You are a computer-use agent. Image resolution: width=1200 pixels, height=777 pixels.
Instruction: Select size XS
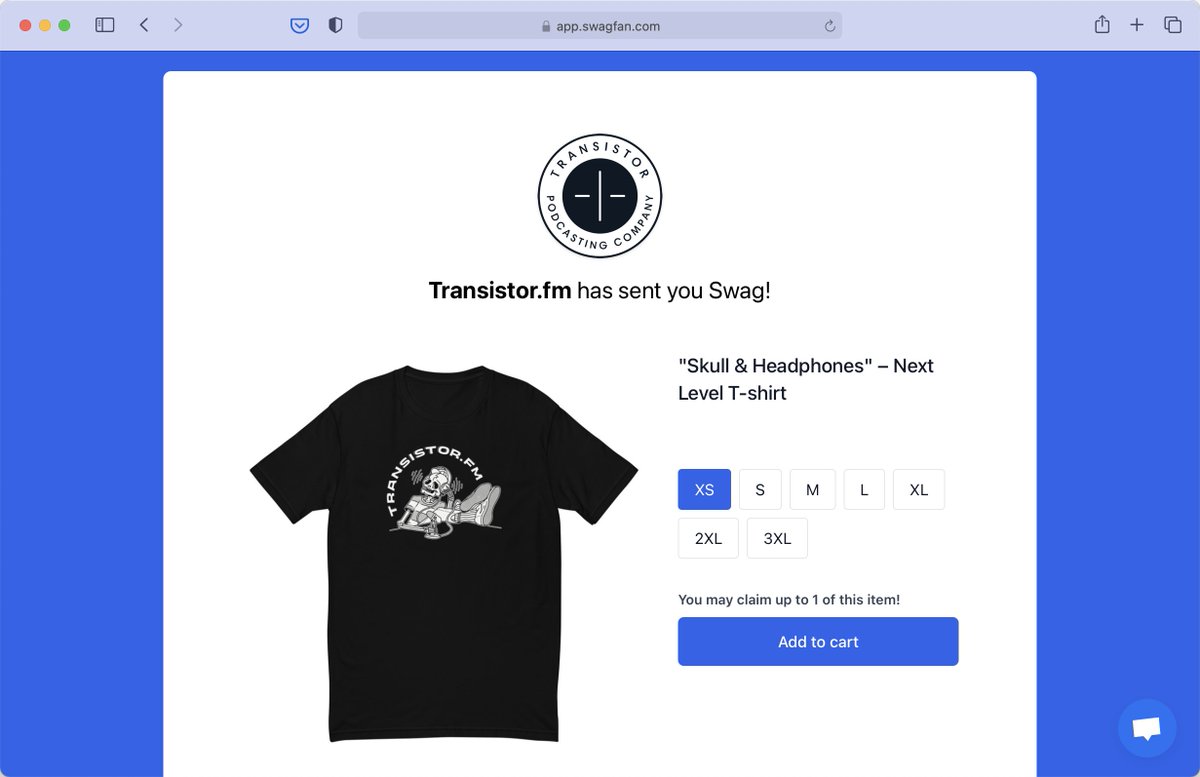coord(705,490)
